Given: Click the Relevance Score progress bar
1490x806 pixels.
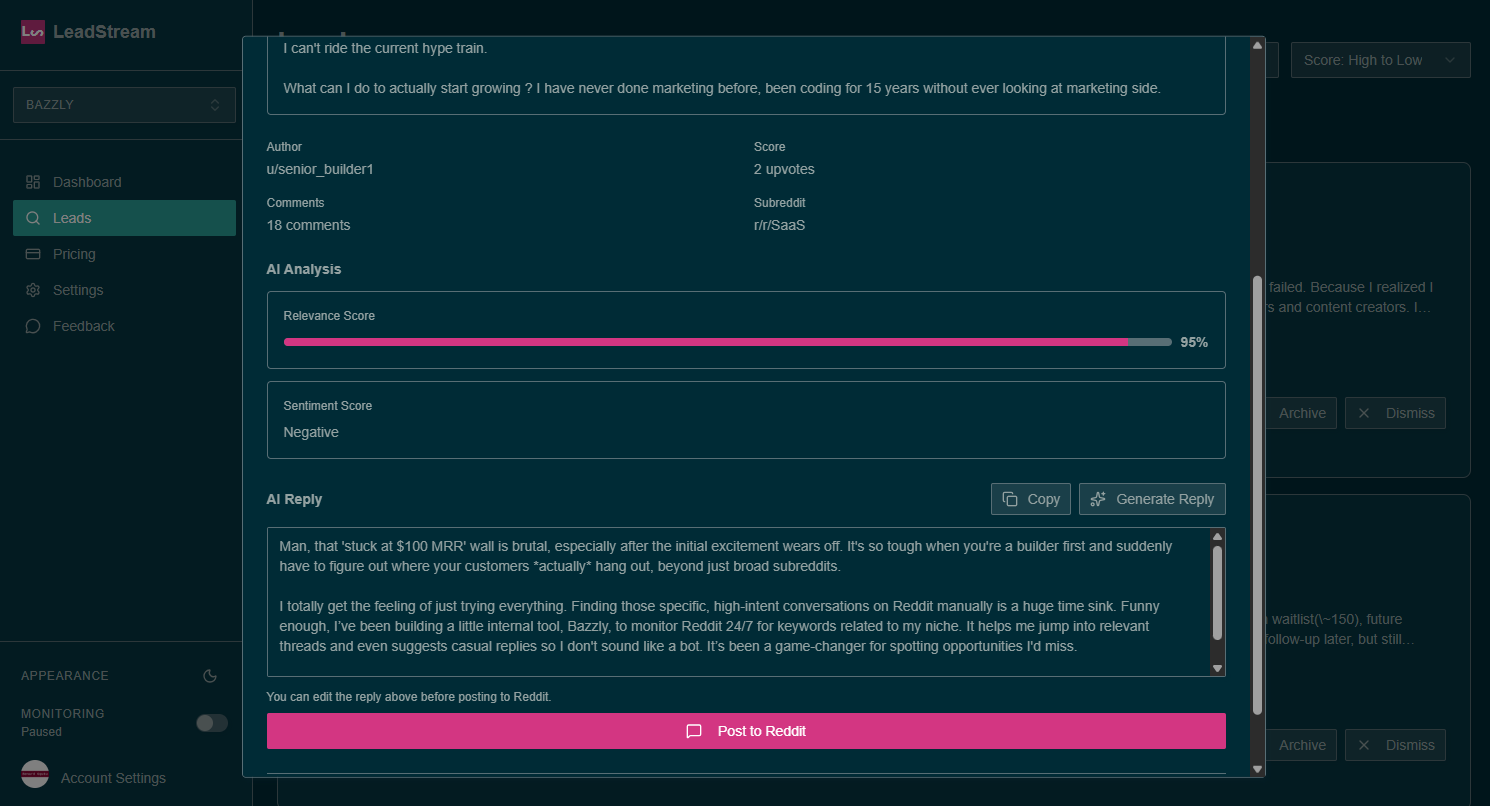Looking at the screenshot, I should point(727,342).
